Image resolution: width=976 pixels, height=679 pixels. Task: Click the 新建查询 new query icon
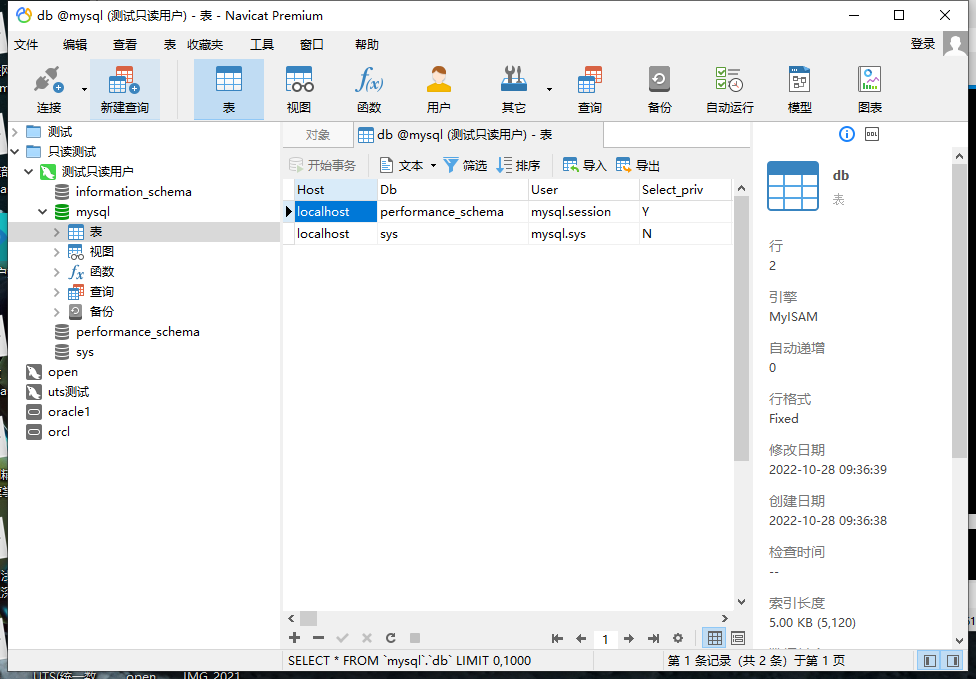tap(124, 90)
